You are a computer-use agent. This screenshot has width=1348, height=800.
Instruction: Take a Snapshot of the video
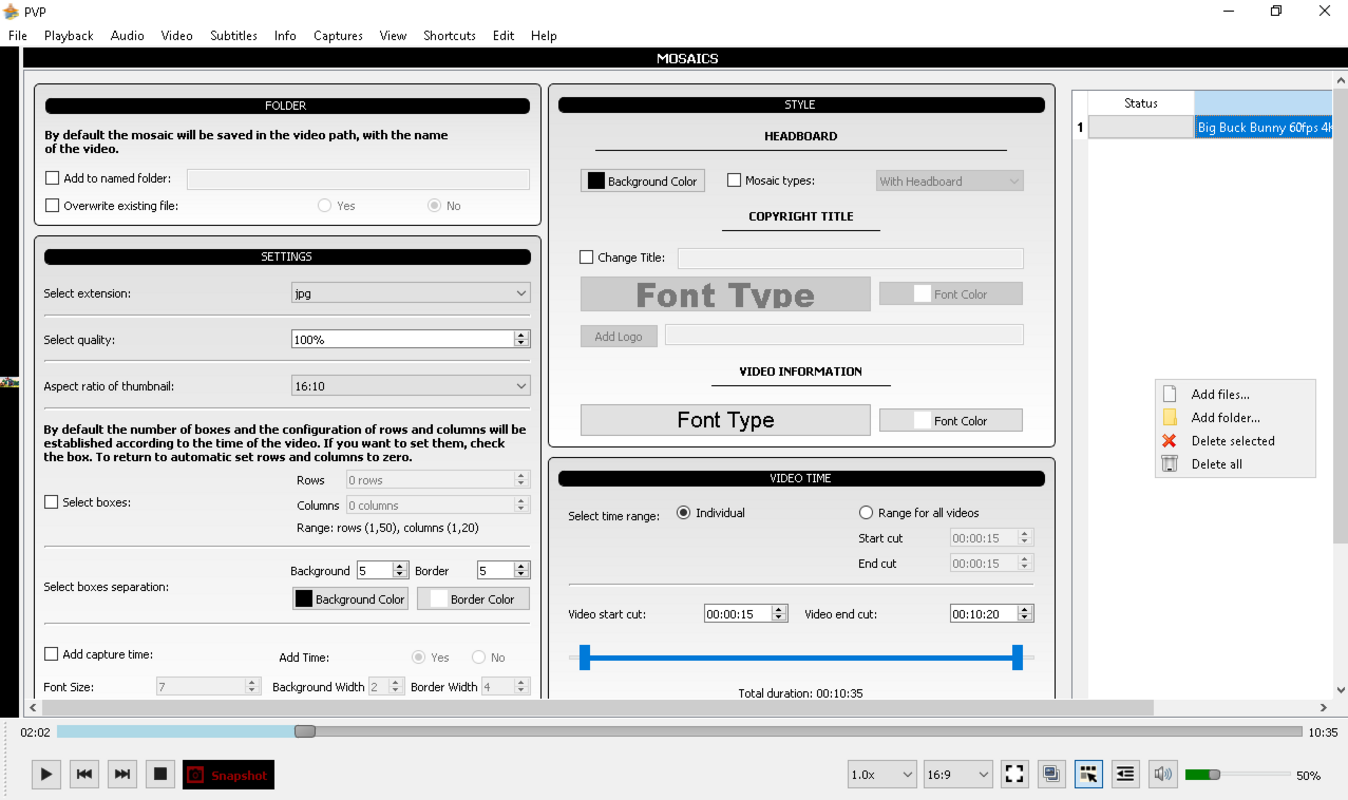[x=228, y=775]
